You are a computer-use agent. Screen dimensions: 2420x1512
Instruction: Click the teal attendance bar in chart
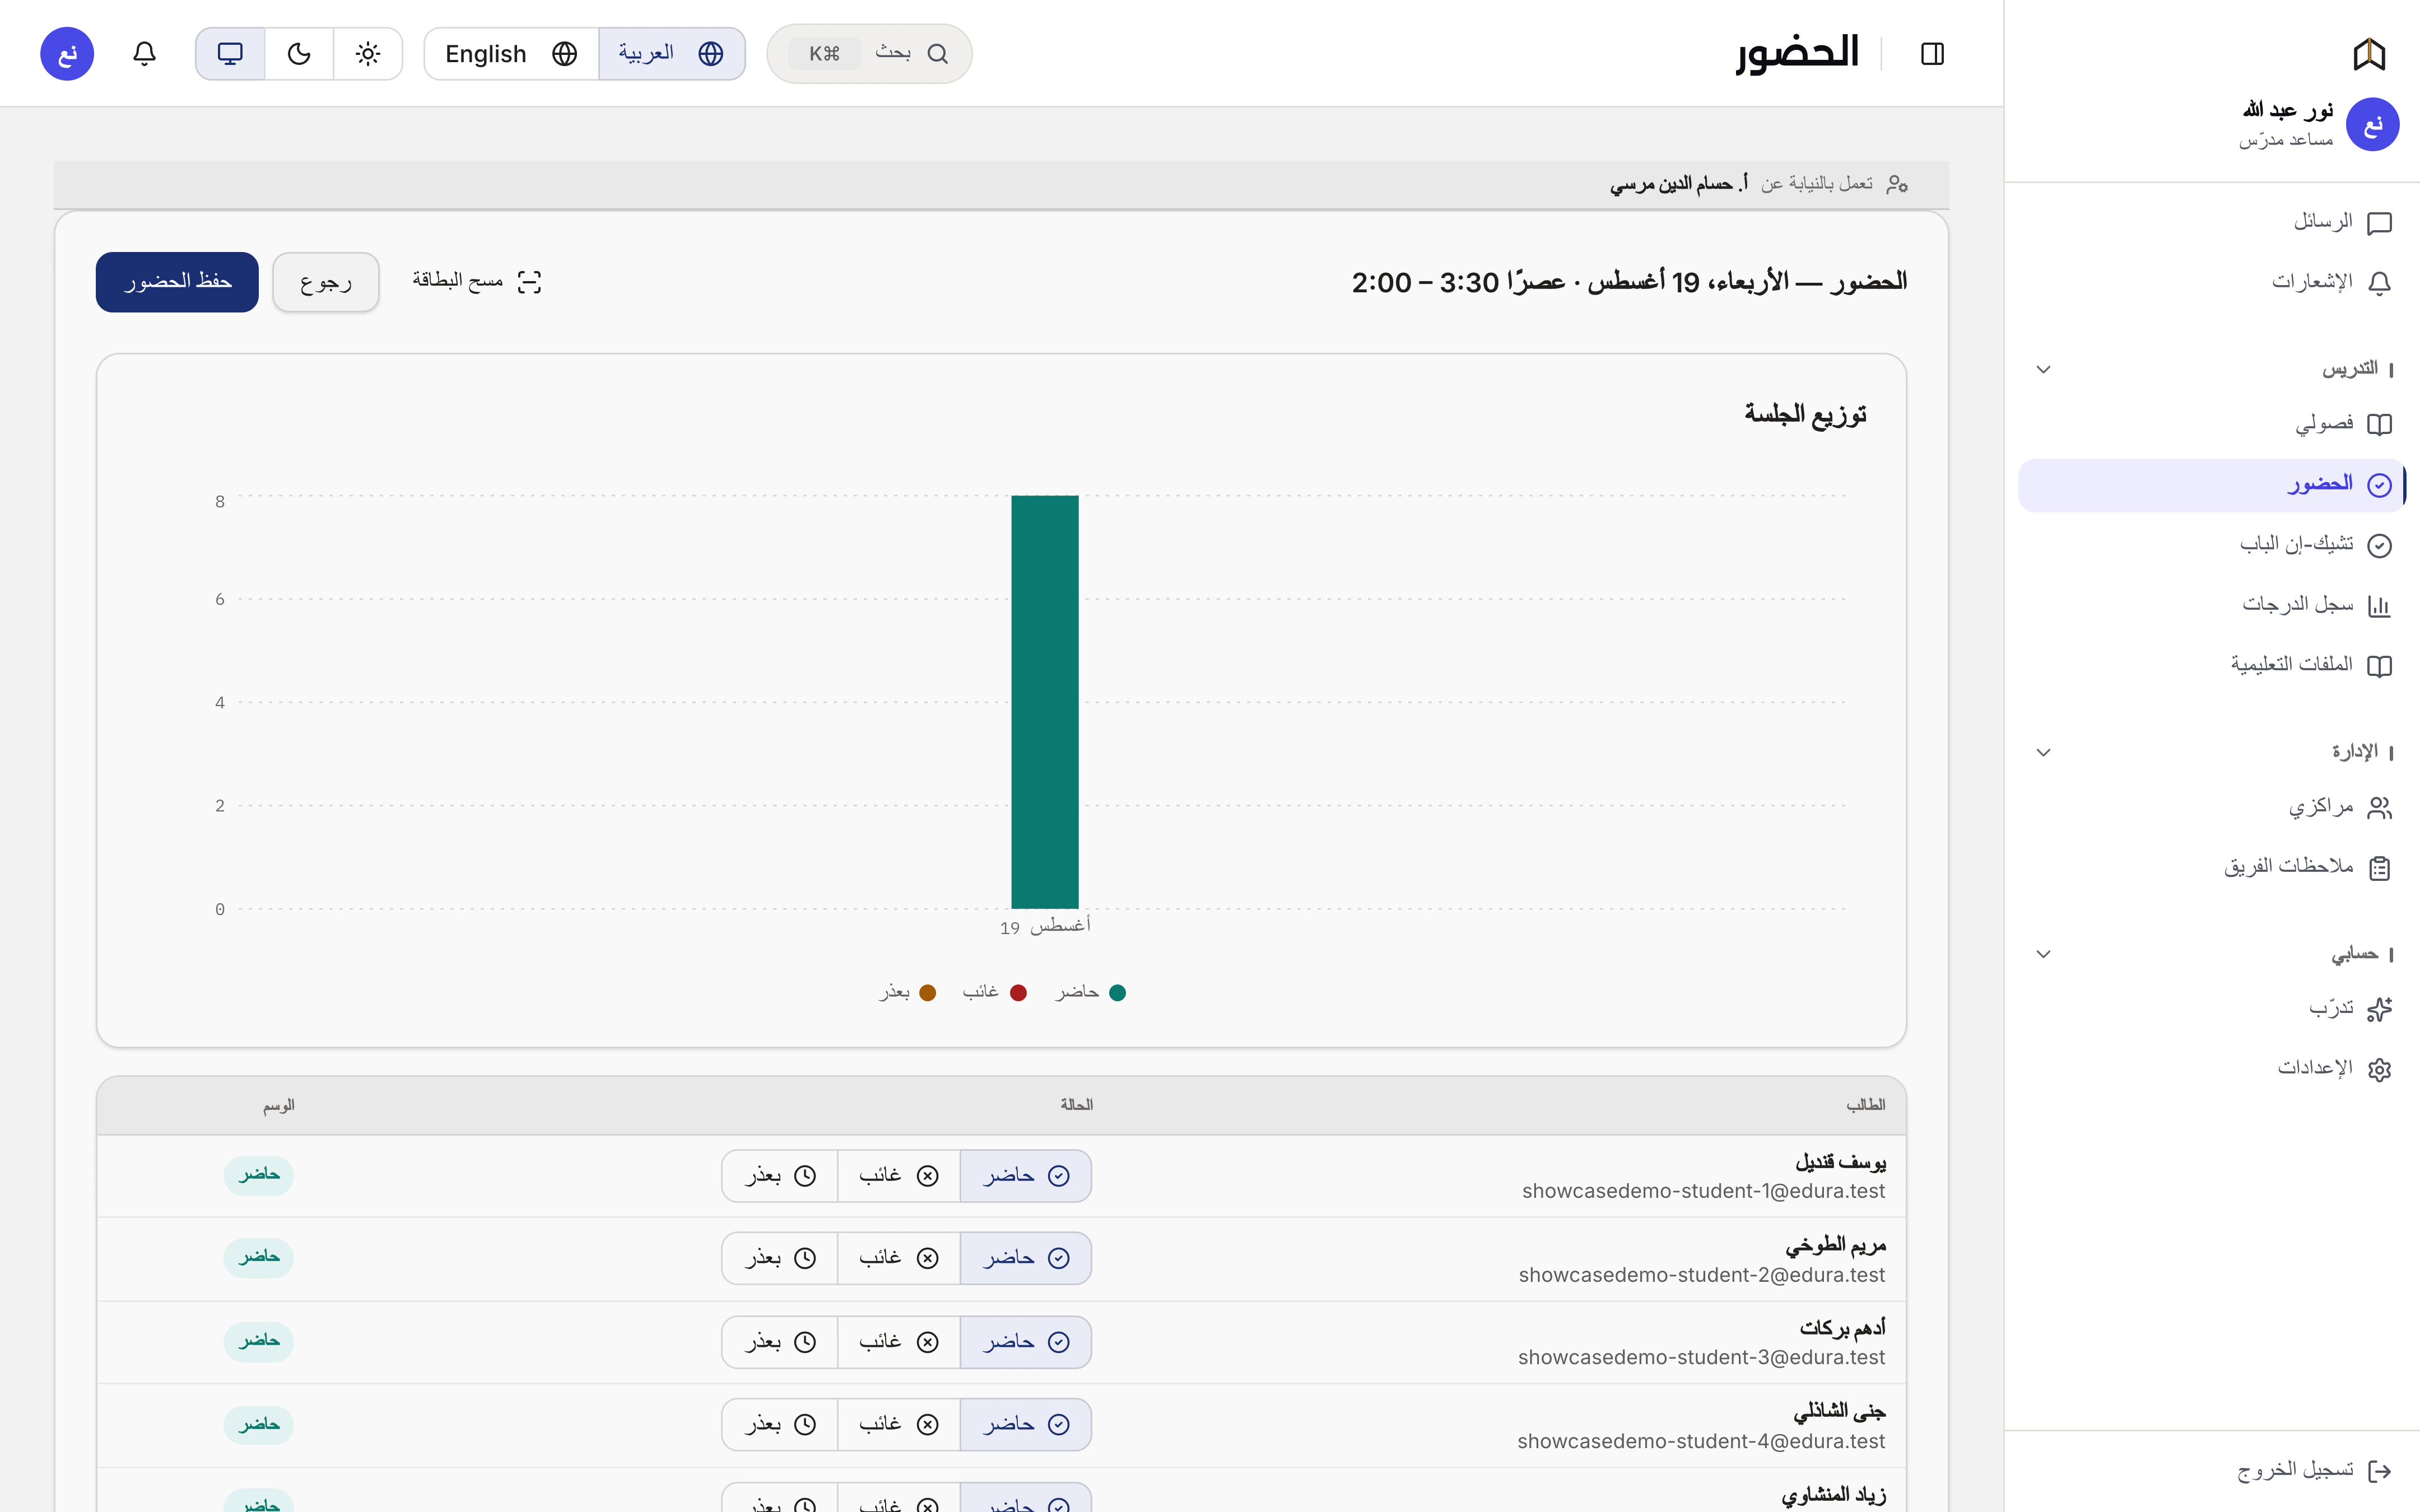coord(1045,702)
